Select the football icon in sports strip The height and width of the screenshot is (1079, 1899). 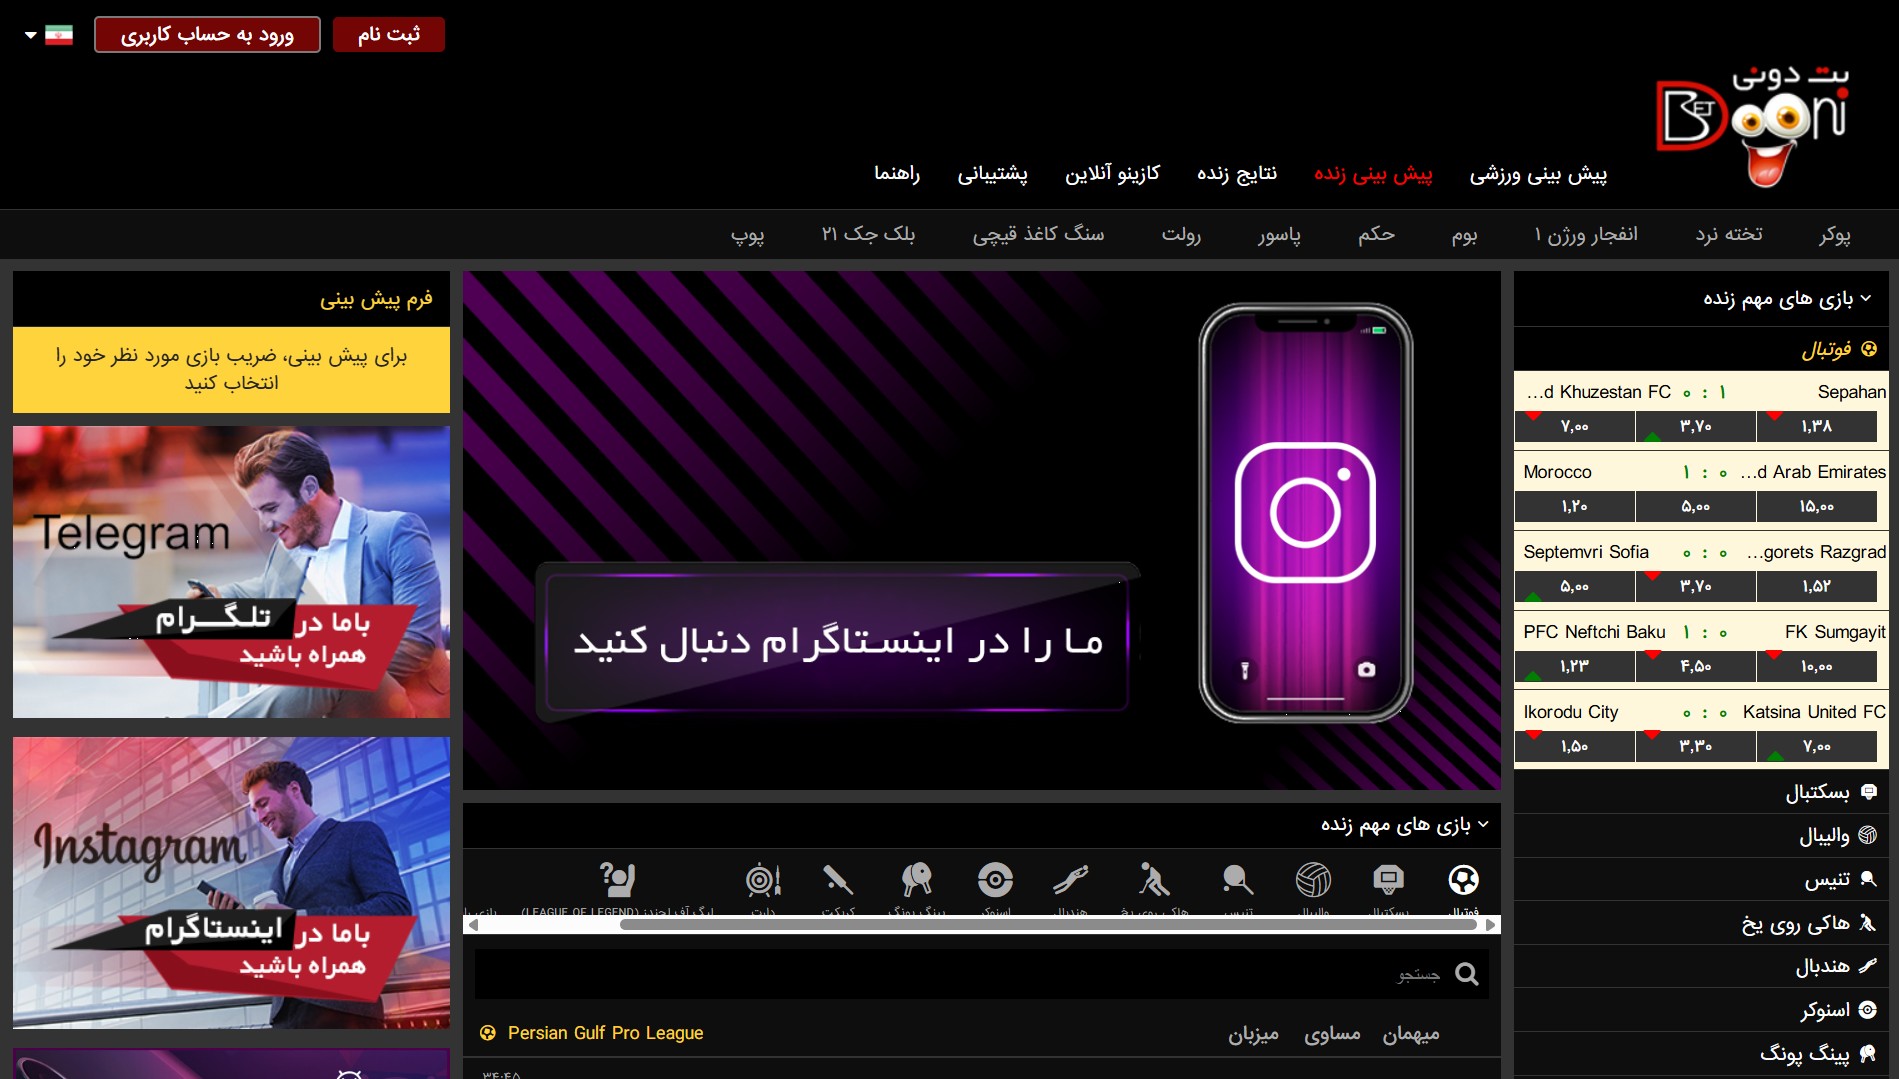point(1463,880)
